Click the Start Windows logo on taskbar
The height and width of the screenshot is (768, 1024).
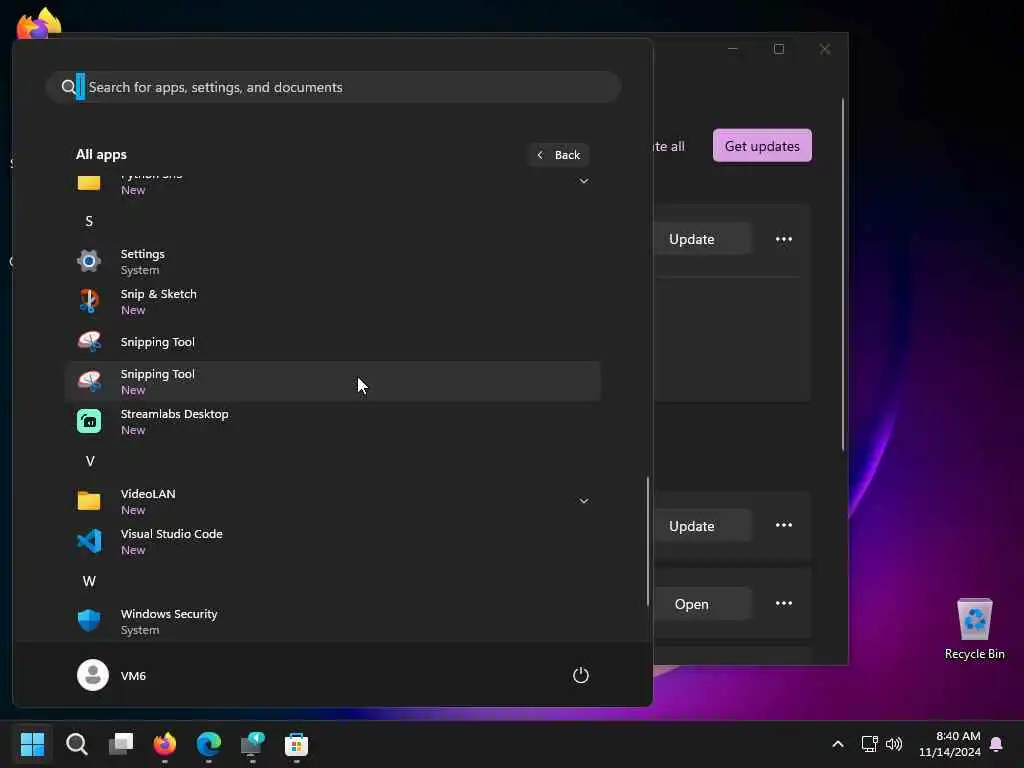(x=32, y=744)
